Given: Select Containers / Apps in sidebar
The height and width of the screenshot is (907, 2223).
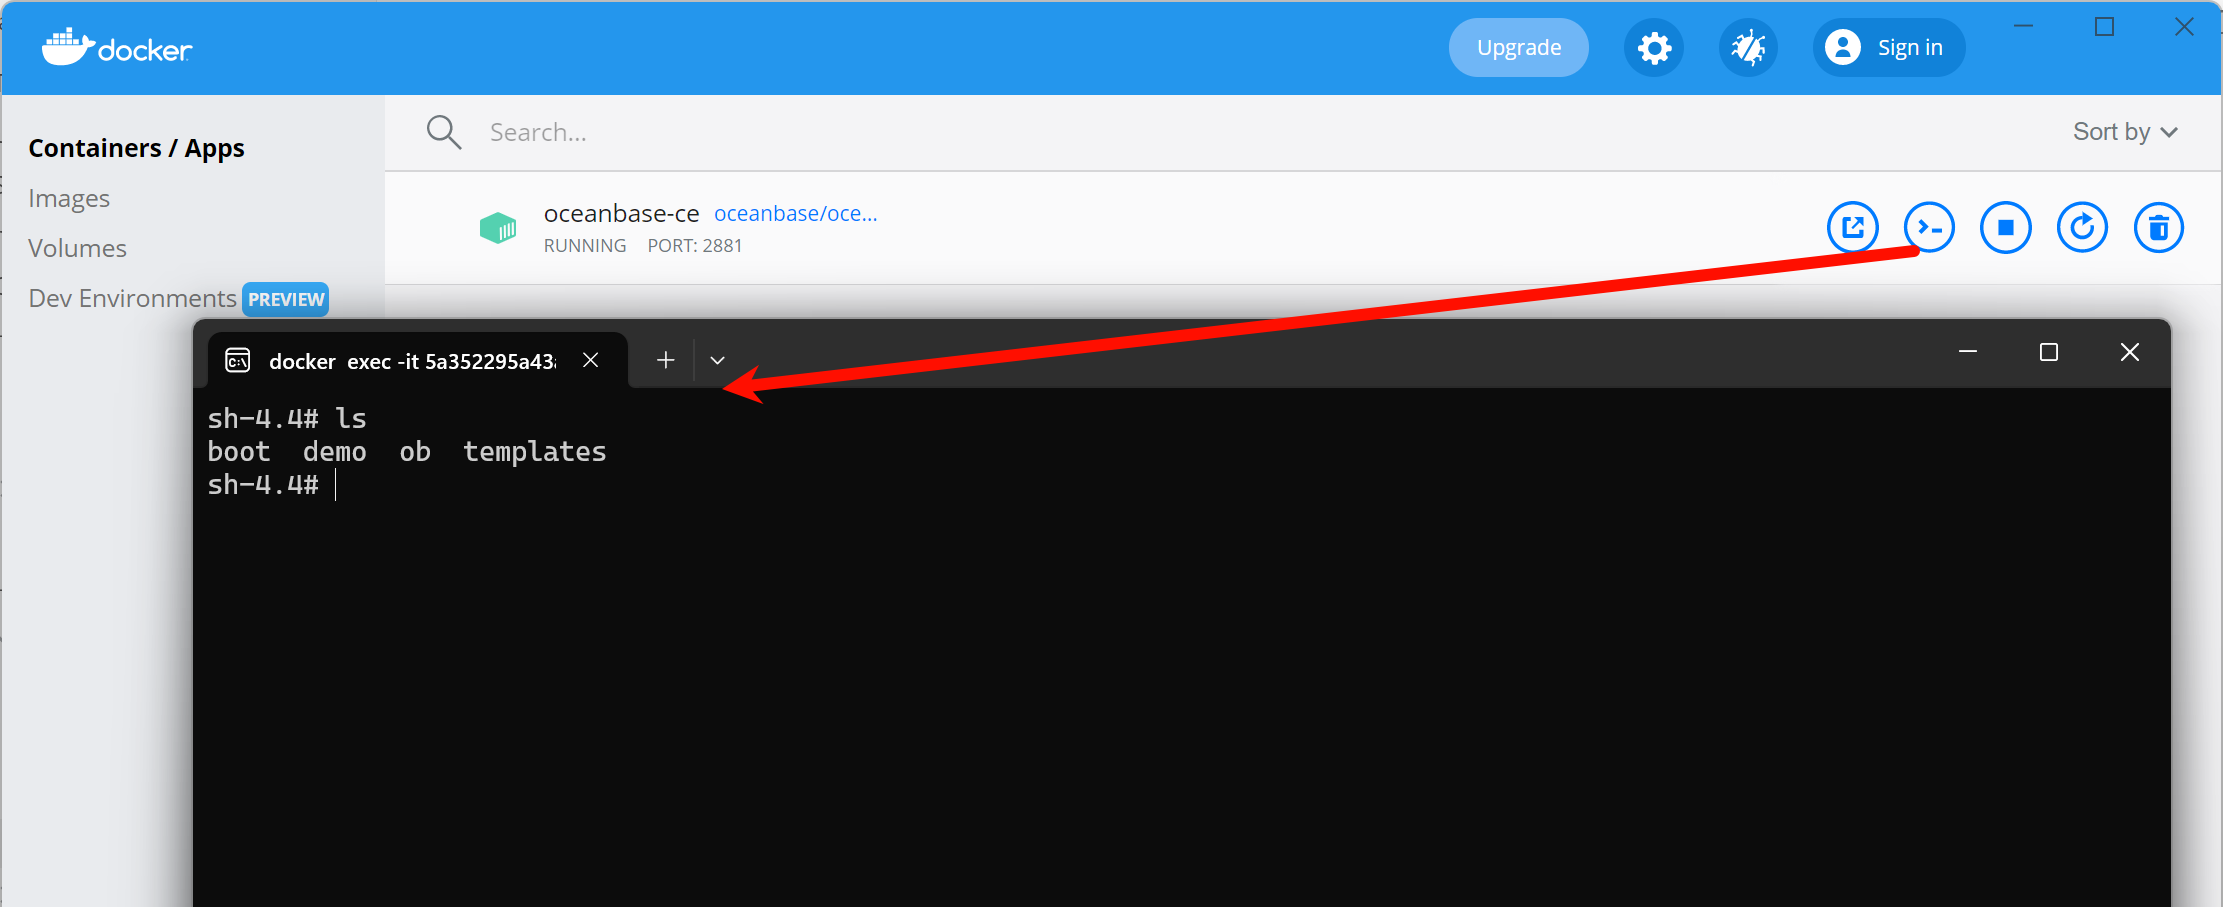Looking at the screenshot, I should (x=136, y=148).
